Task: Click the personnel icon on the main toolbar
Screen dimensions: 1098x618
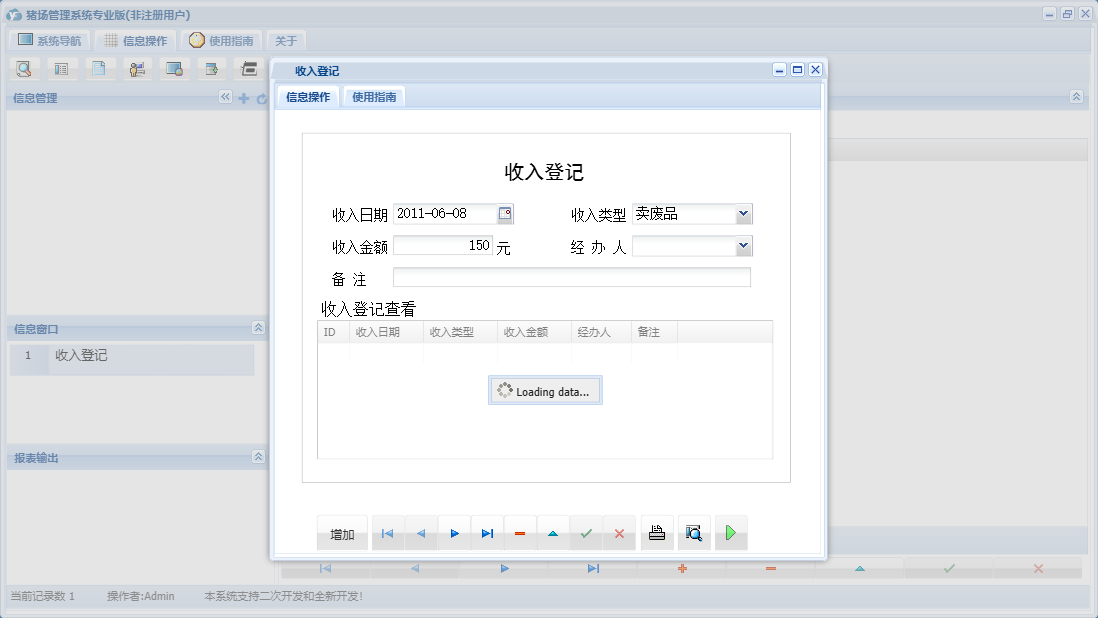Action: coord(137,68)
